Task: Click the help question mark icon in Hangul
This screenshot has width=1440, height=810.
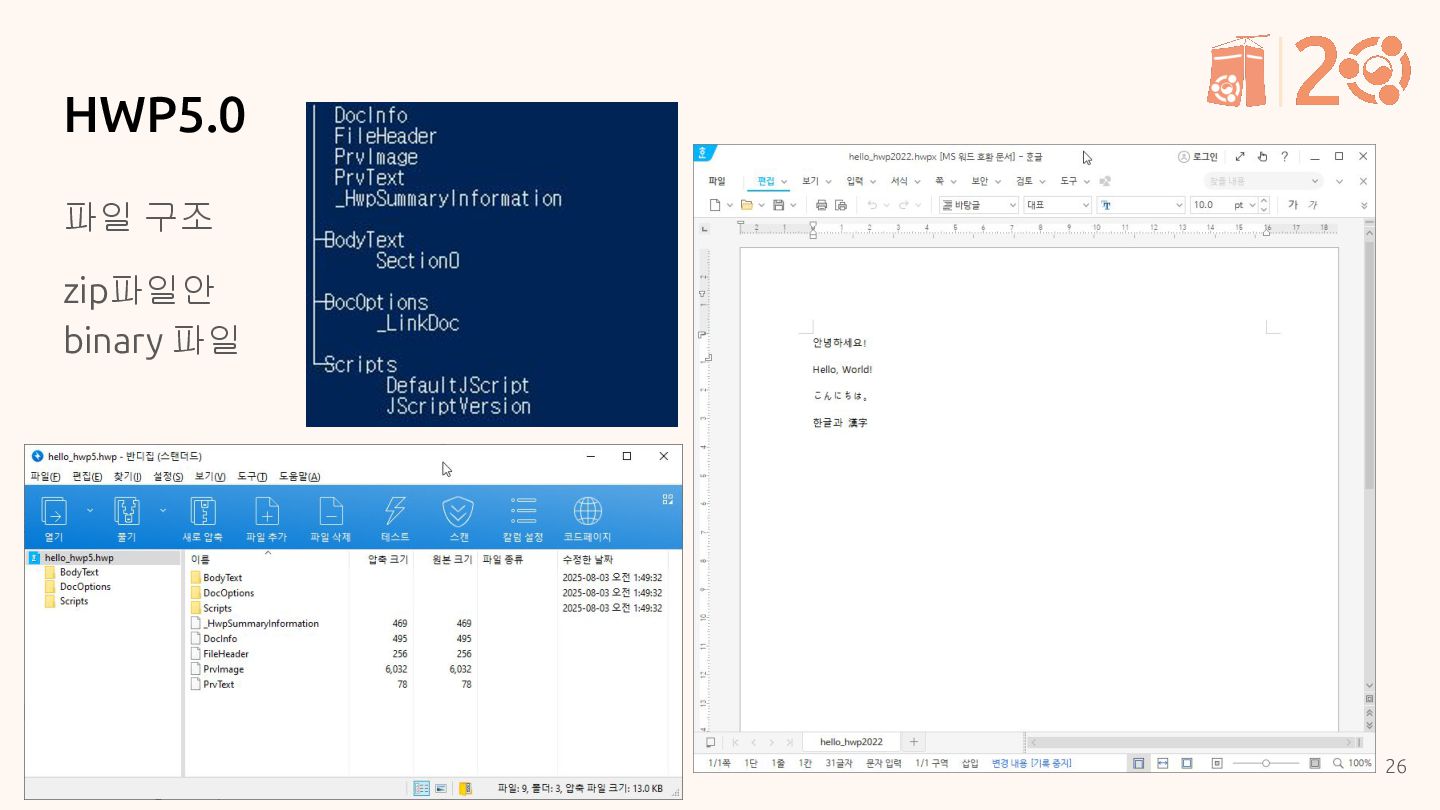Action: [x=1285, y=157]
